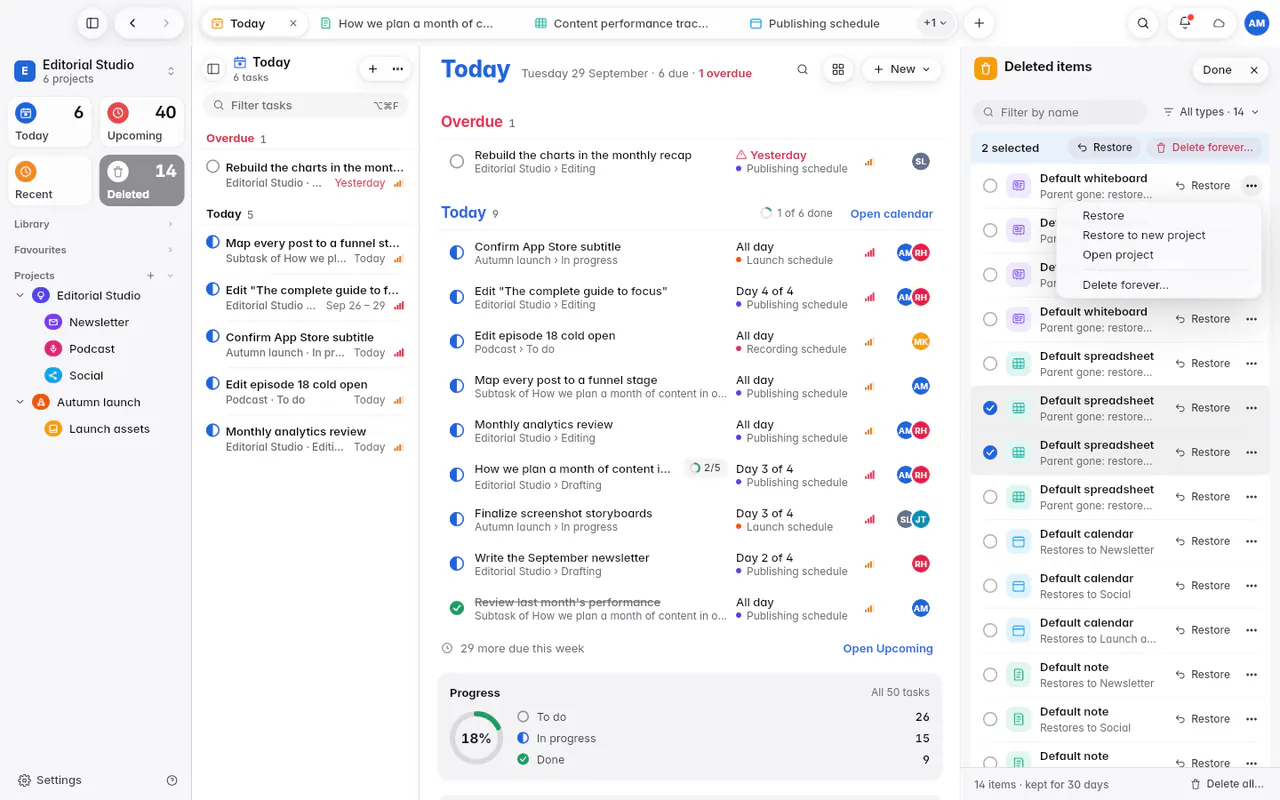
Task: Open the AM user avatar
Action: 1256,23
